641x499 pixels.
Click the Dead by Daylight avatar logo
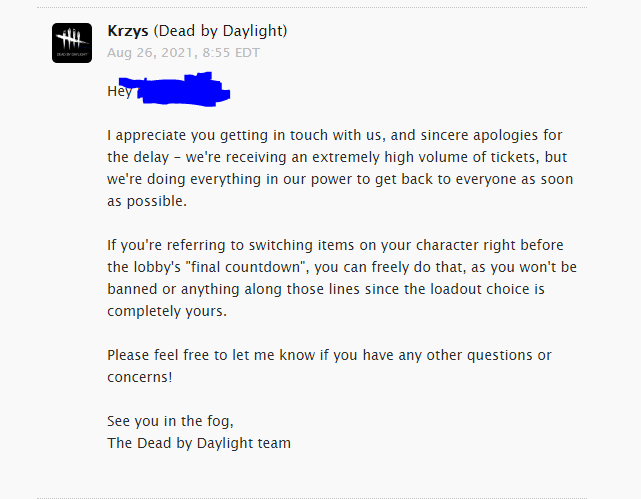[x=72, y=43]
